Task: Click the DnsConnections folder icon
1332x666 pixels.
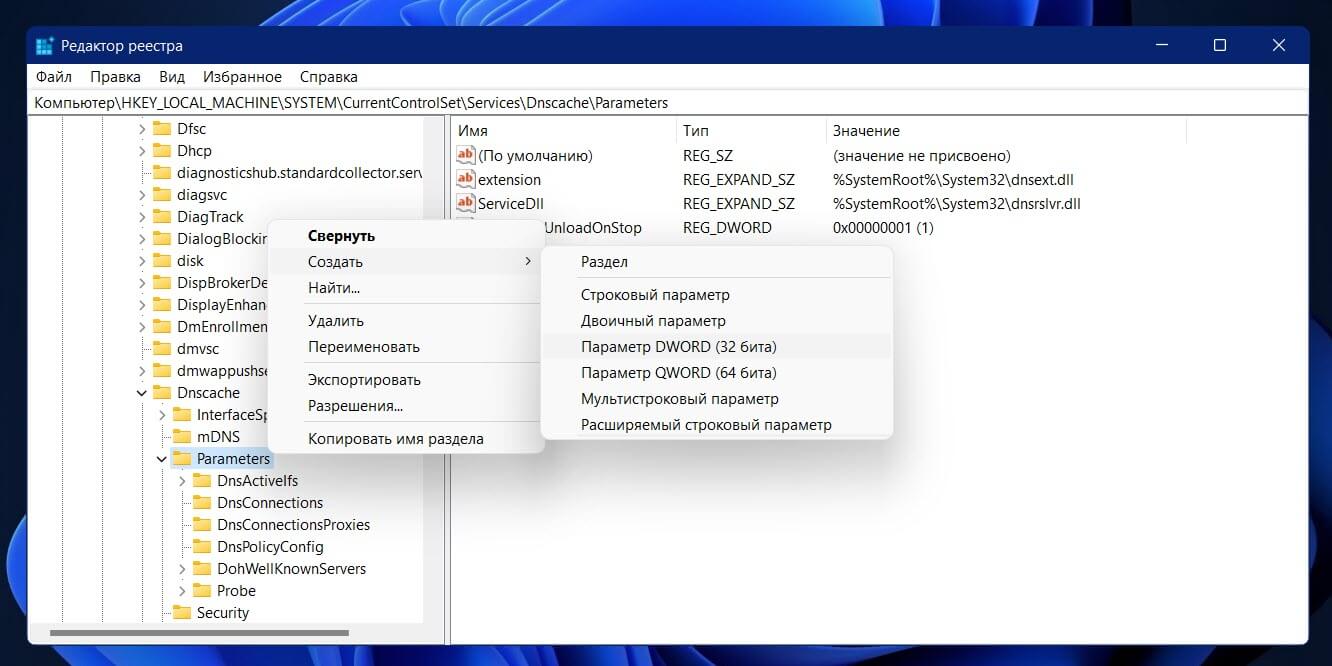Action: pyautogui.click(x=202, y=503)
